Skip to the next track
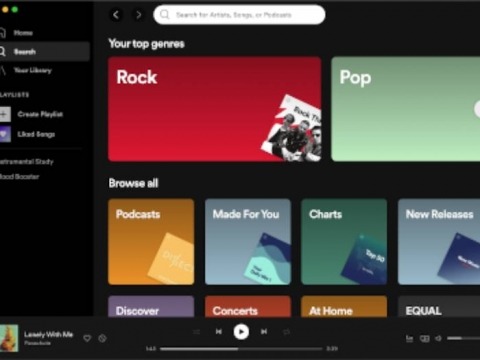 tap(264, 332)
